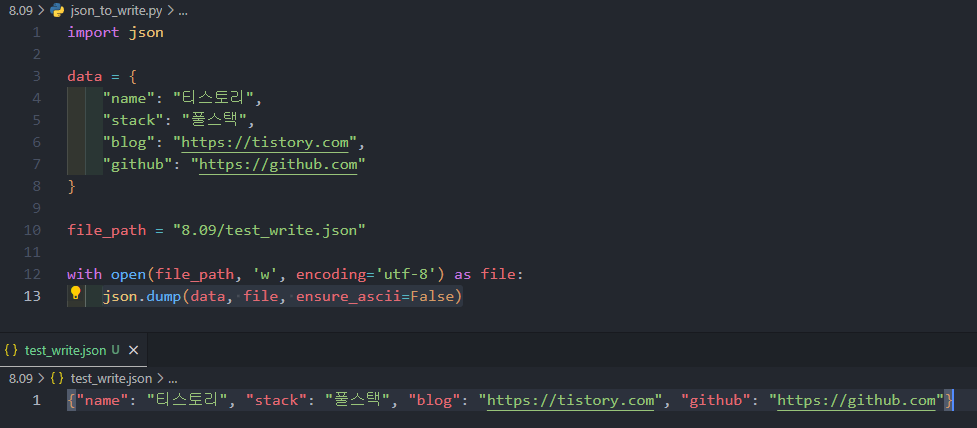
Task: Open the https://github.com link in Python code
Action: [x=278, y=164]
